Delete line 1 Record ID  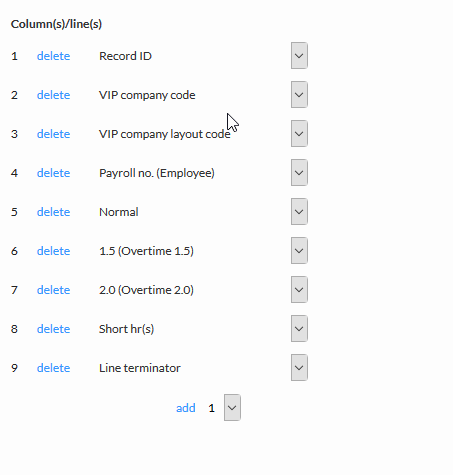(x=53, y=56)
